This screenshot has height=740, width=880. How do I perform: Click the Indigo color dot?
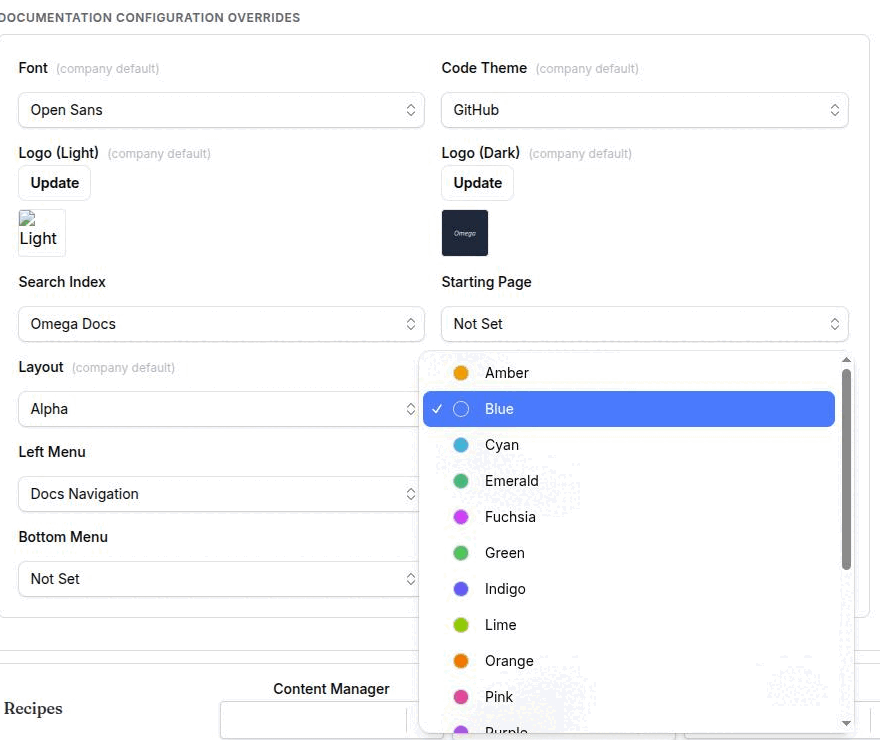461,589
